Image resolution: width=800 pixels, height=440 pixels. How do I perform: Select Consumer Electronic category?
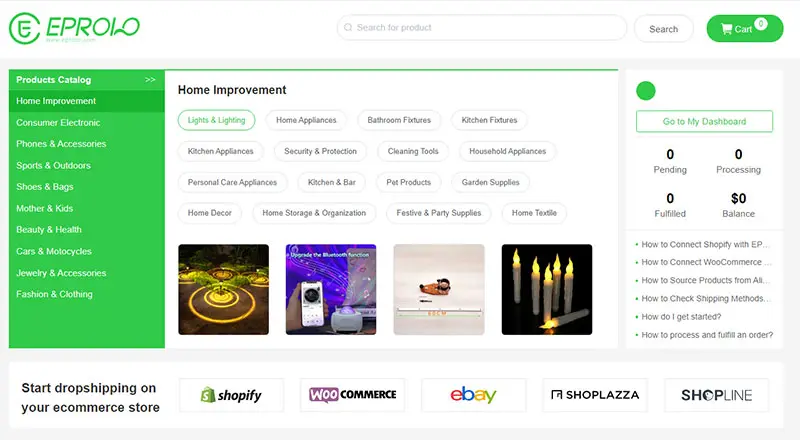click(58, 123)
